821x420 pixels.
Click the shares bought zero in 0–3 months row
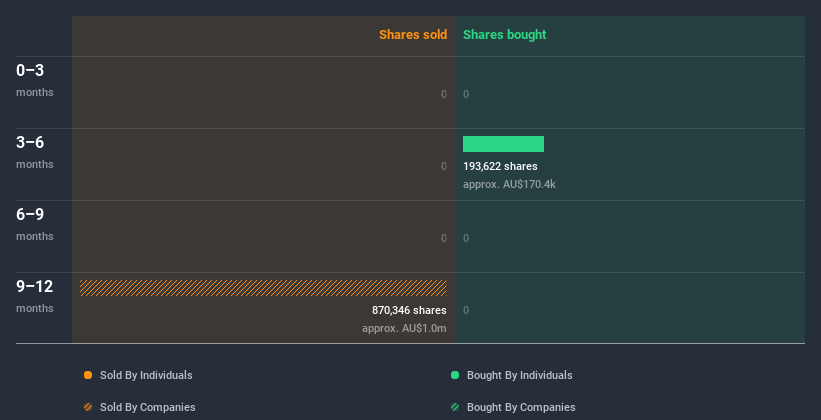click(x=466, y=94)
